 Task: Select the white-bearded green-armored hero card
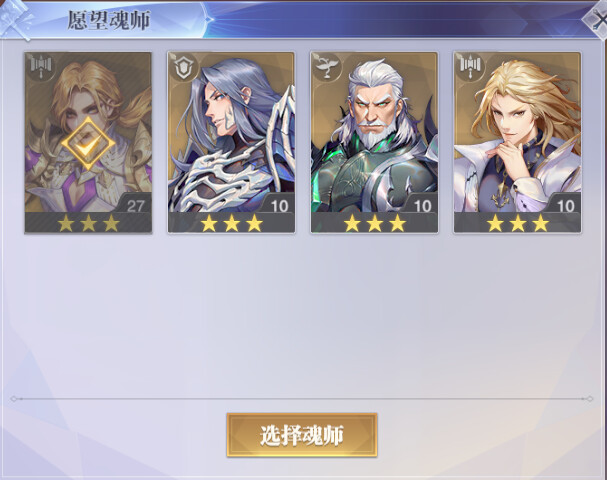(374, 142)
